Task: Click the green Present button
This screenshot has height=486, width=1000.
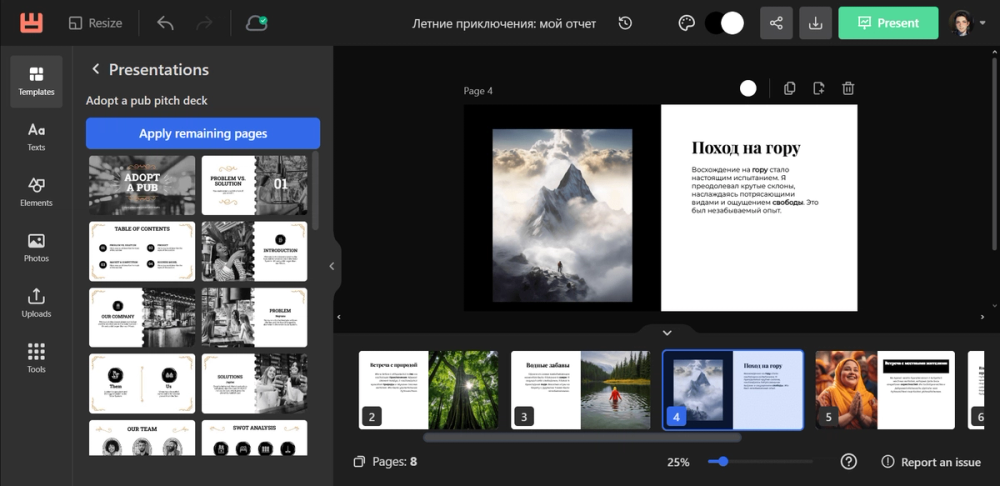Action: pos(888,23)
